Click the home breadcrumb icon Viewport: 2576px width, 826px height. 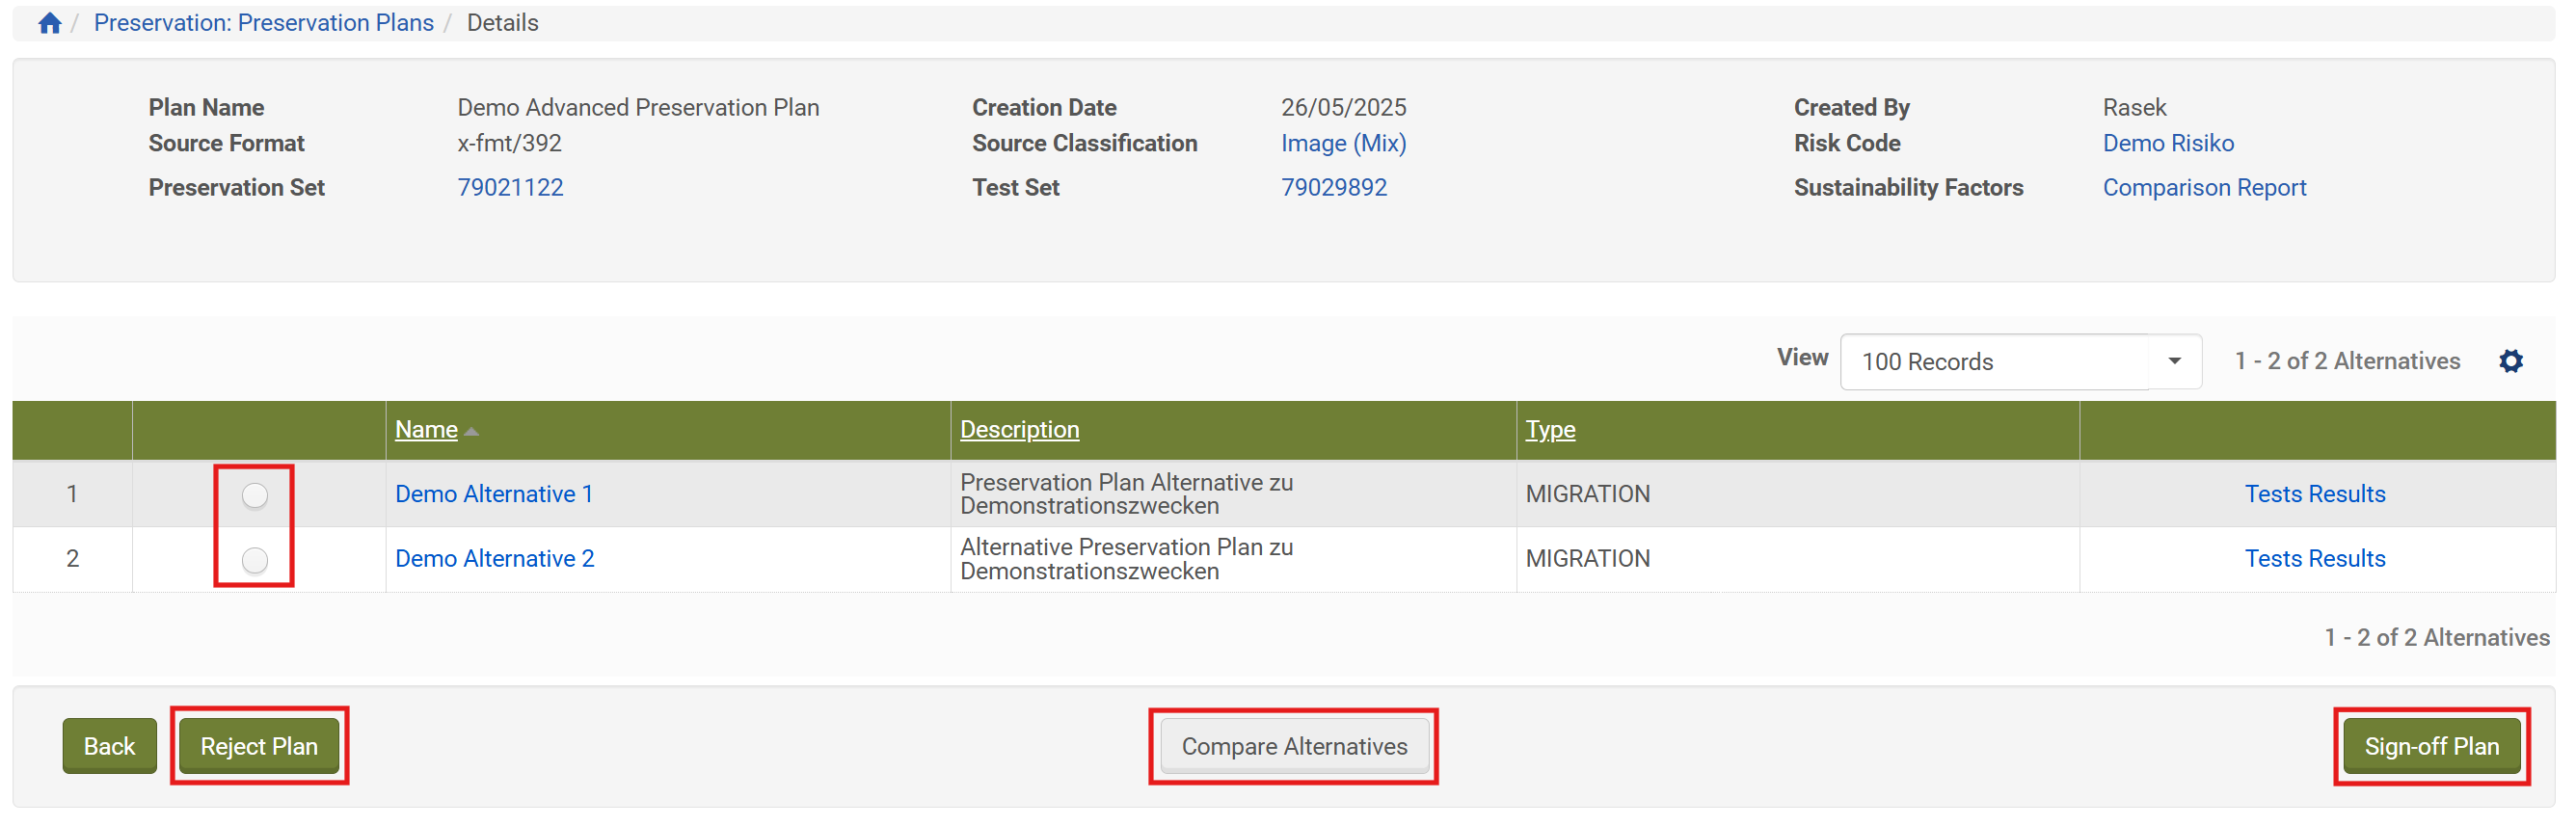click(x=50, y=23)
